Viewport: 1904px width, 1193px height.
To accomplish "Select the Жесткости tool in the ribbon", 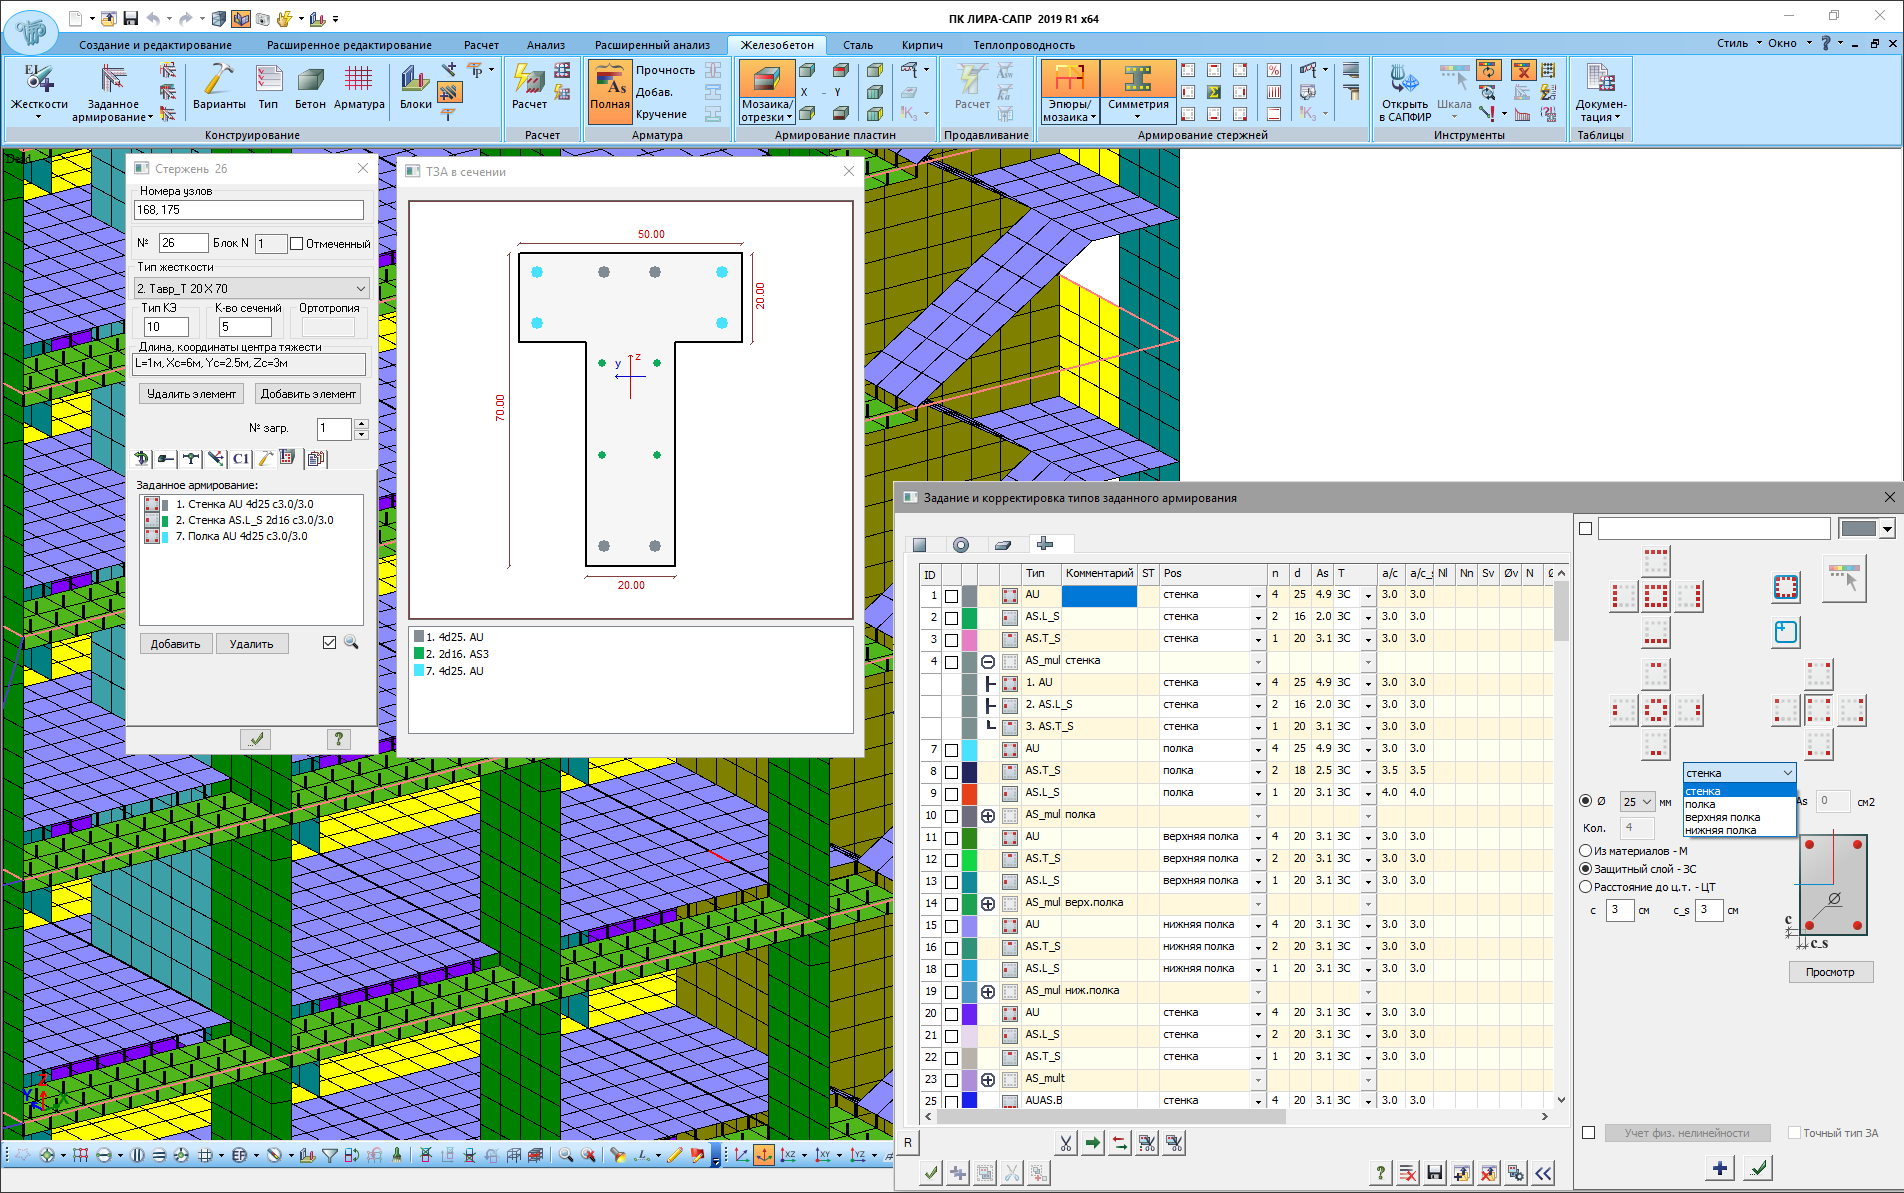I will coord(38,90).
